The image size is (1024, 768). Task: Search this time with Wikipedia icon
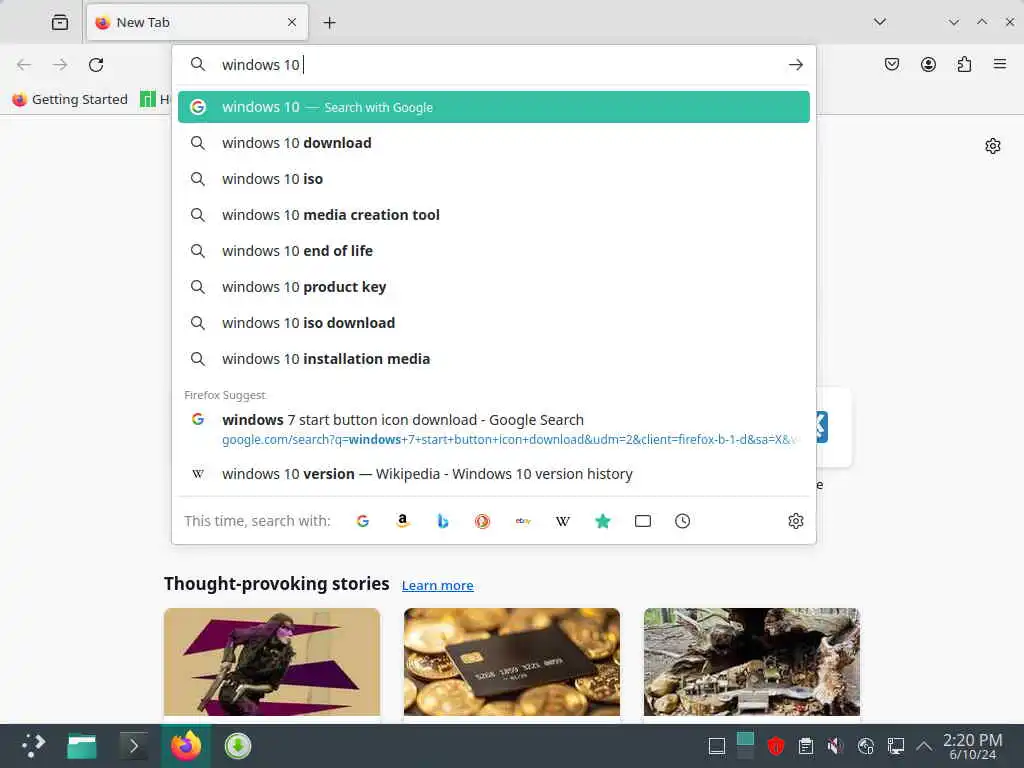click(563, 521)
